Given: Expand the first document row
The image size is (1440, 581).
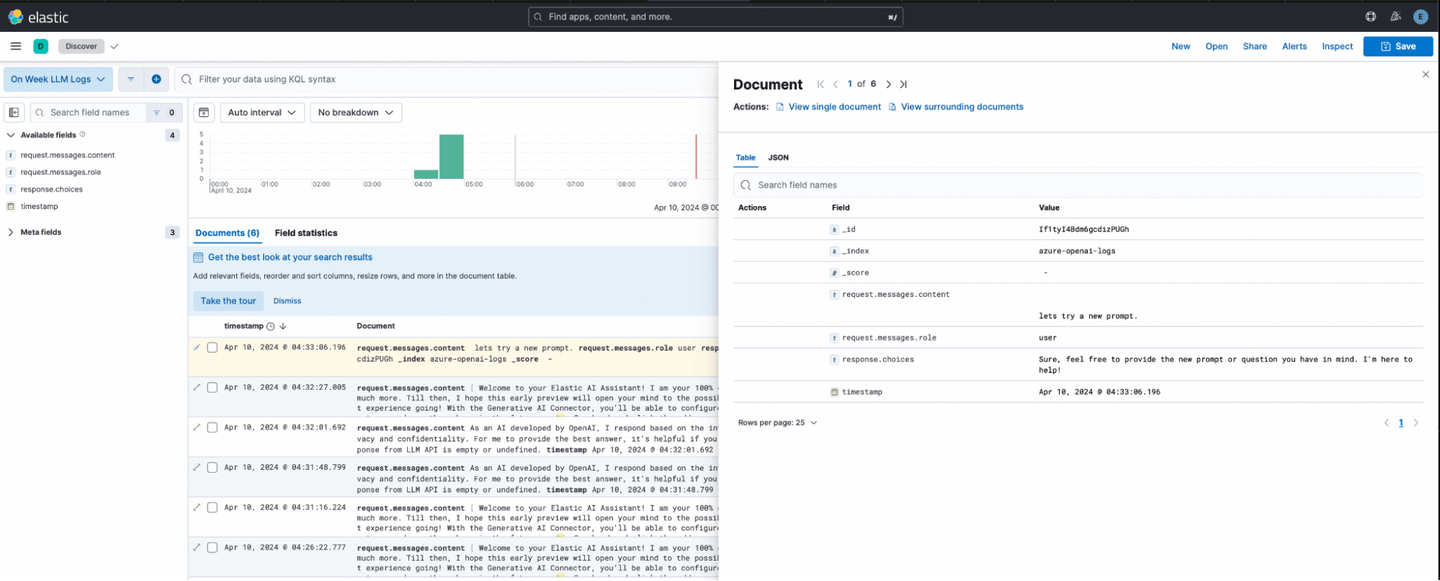Looking at the screenshot, I should (197, 348).
